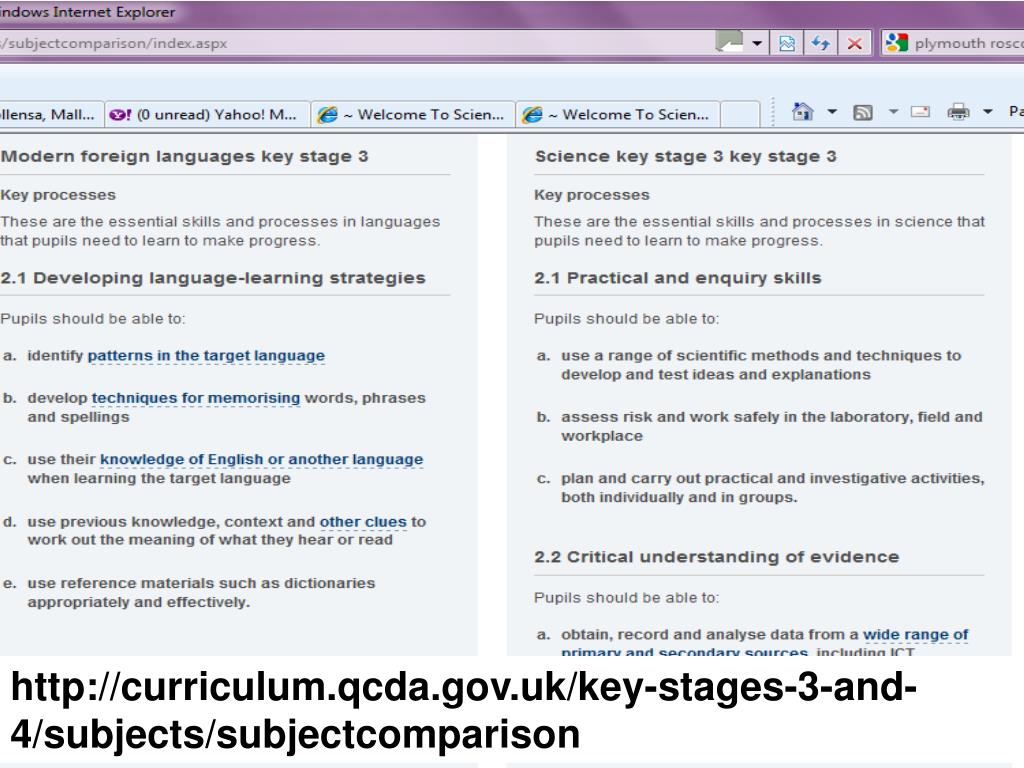1024x768 pixels.
Task: Click '2.1 Developing language-learning strategies' heading
Action: (x=213, y=278)
